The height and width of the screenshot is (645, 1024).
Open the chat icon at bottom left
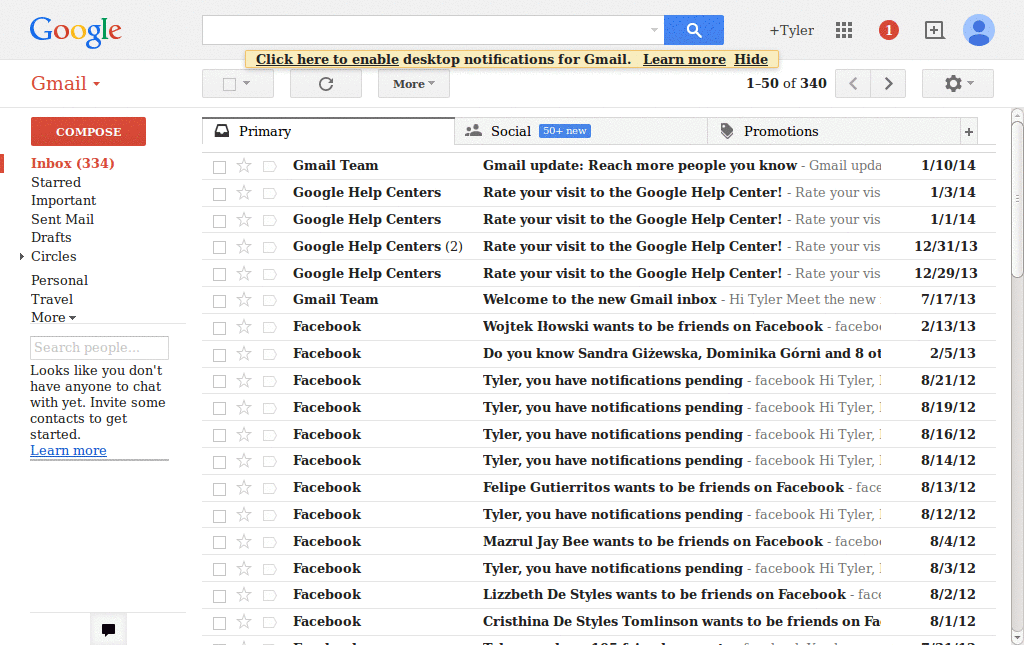pos(108,630)
